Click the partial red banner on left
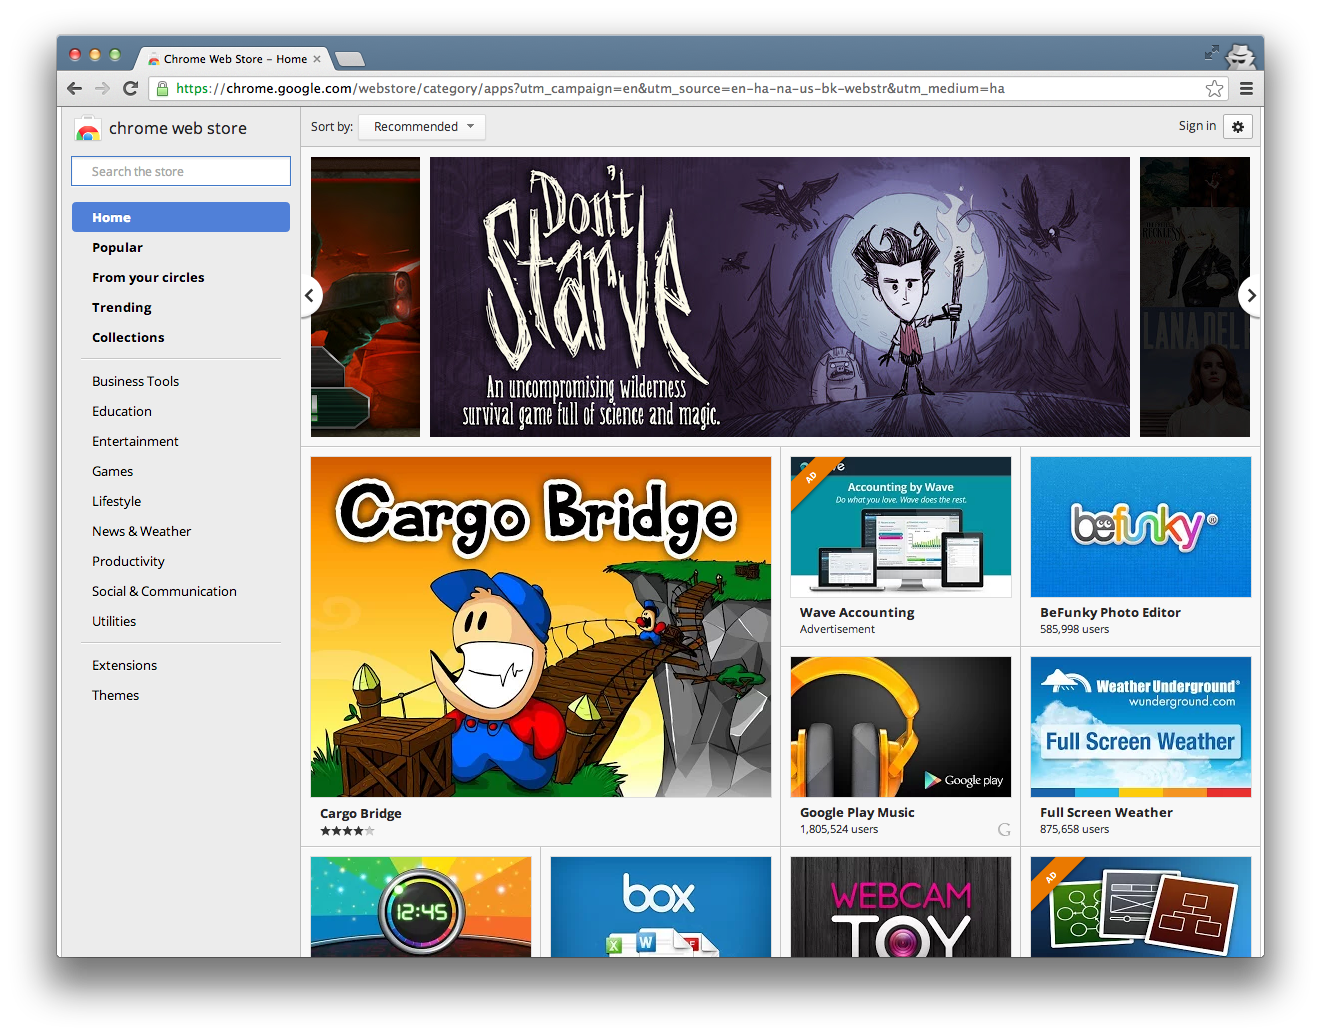This screenshot has width=1321, height=1036. pyautogui.click(x=365, y=296)
